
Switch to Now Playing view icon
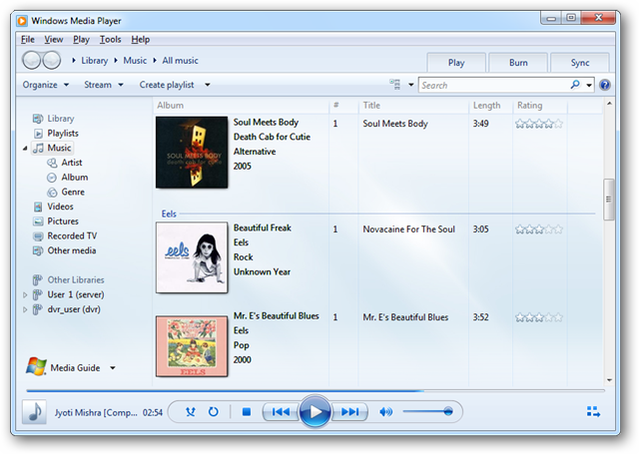coord(593,412)
